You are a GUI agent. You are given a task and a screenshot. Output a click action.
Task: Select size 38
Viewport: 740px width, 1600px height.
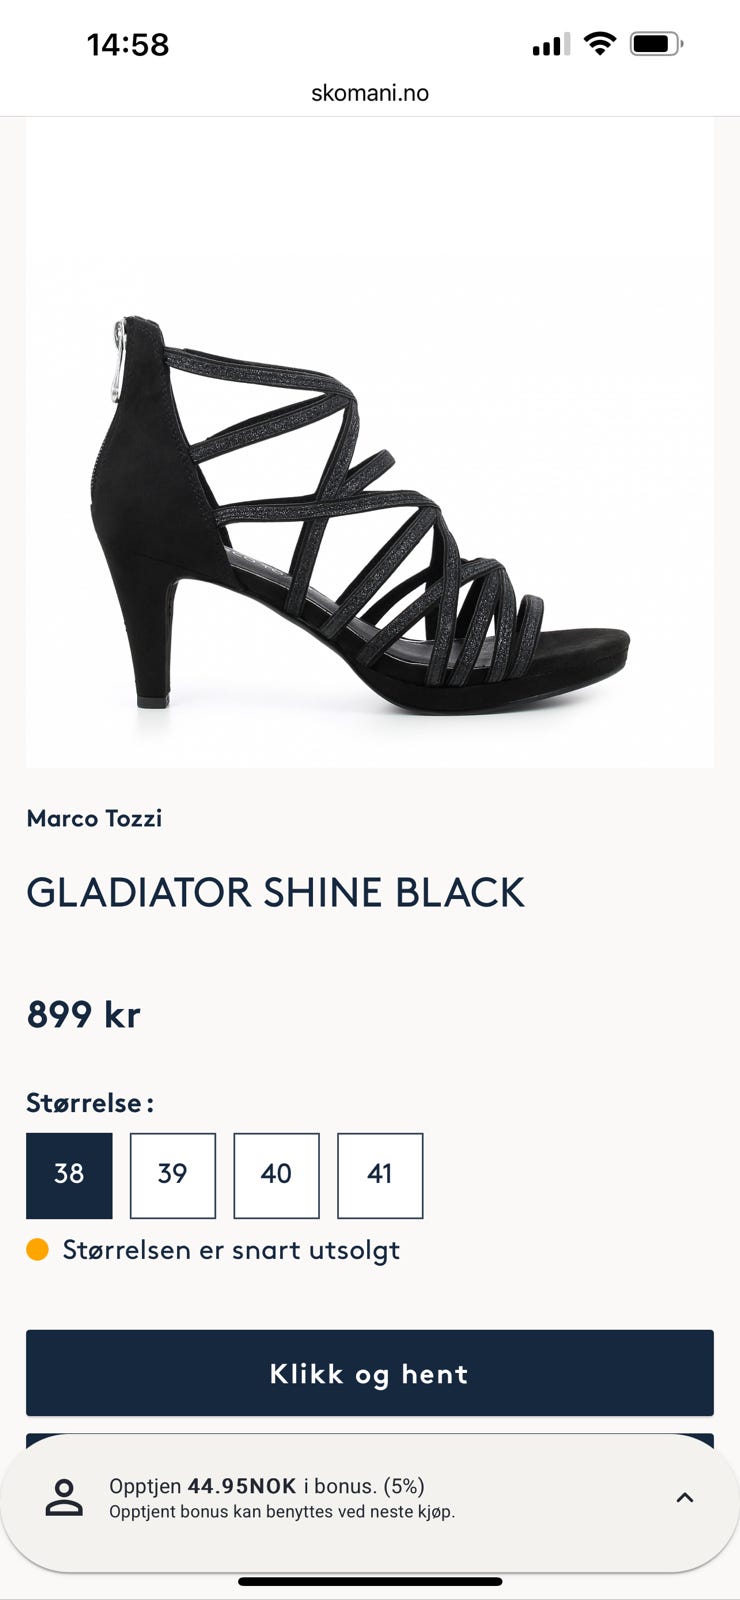[x=69, y=1175]
